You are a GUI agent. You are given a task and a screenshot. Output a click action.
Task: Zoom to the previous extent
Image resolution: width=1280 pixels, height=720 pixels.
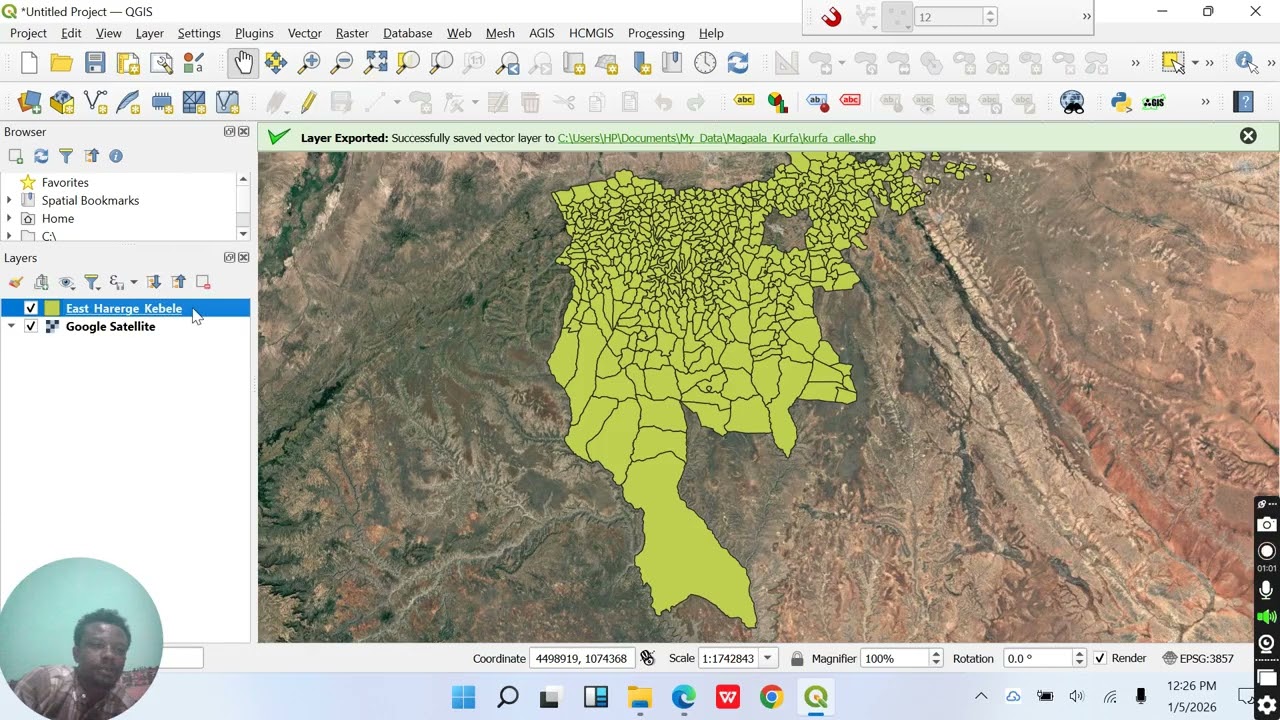pos(507,63)
